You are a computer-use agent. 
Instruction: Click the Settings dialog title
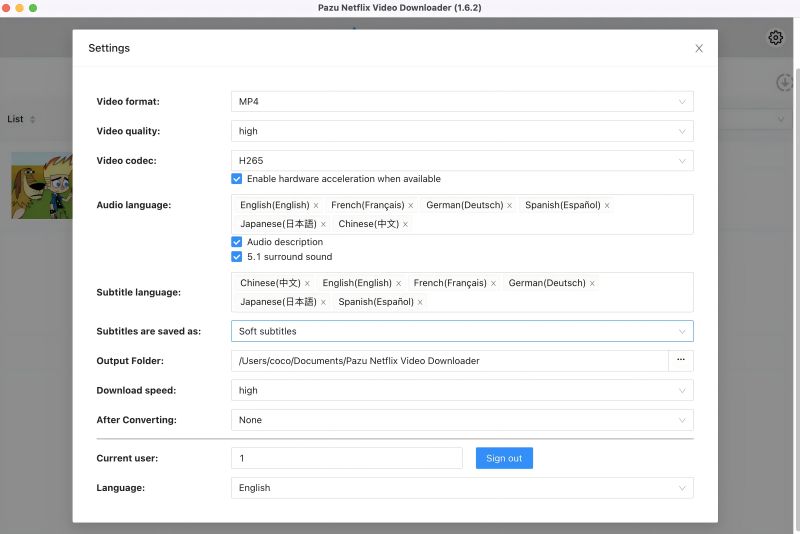pos(109,48)
